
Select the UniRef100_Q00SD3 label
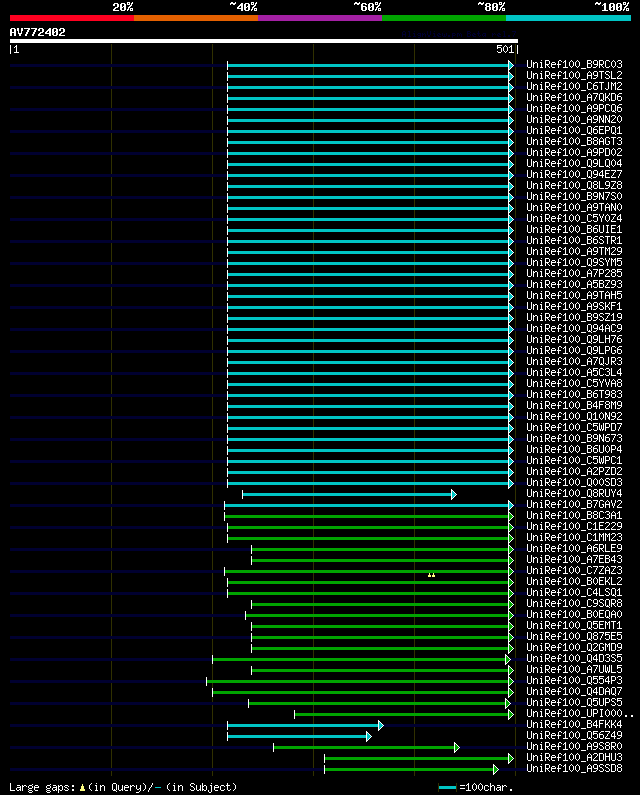point(574,482)
